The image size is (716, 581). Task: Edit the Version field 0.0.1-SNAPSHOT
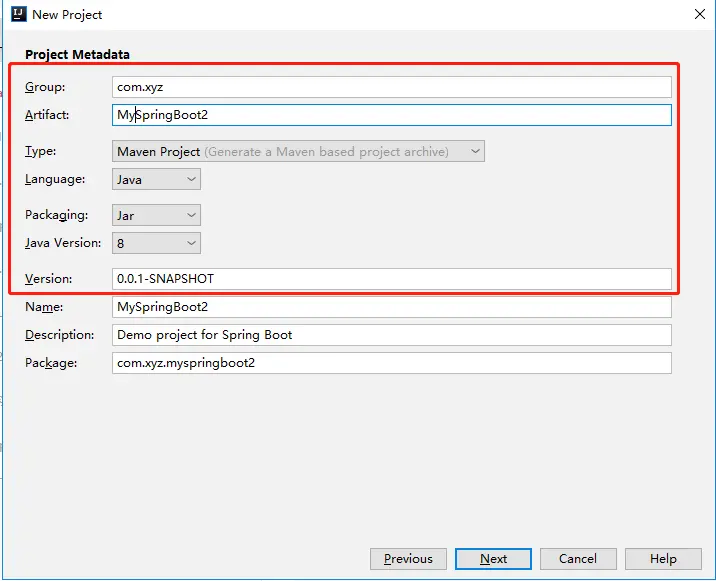coord(391,279)
